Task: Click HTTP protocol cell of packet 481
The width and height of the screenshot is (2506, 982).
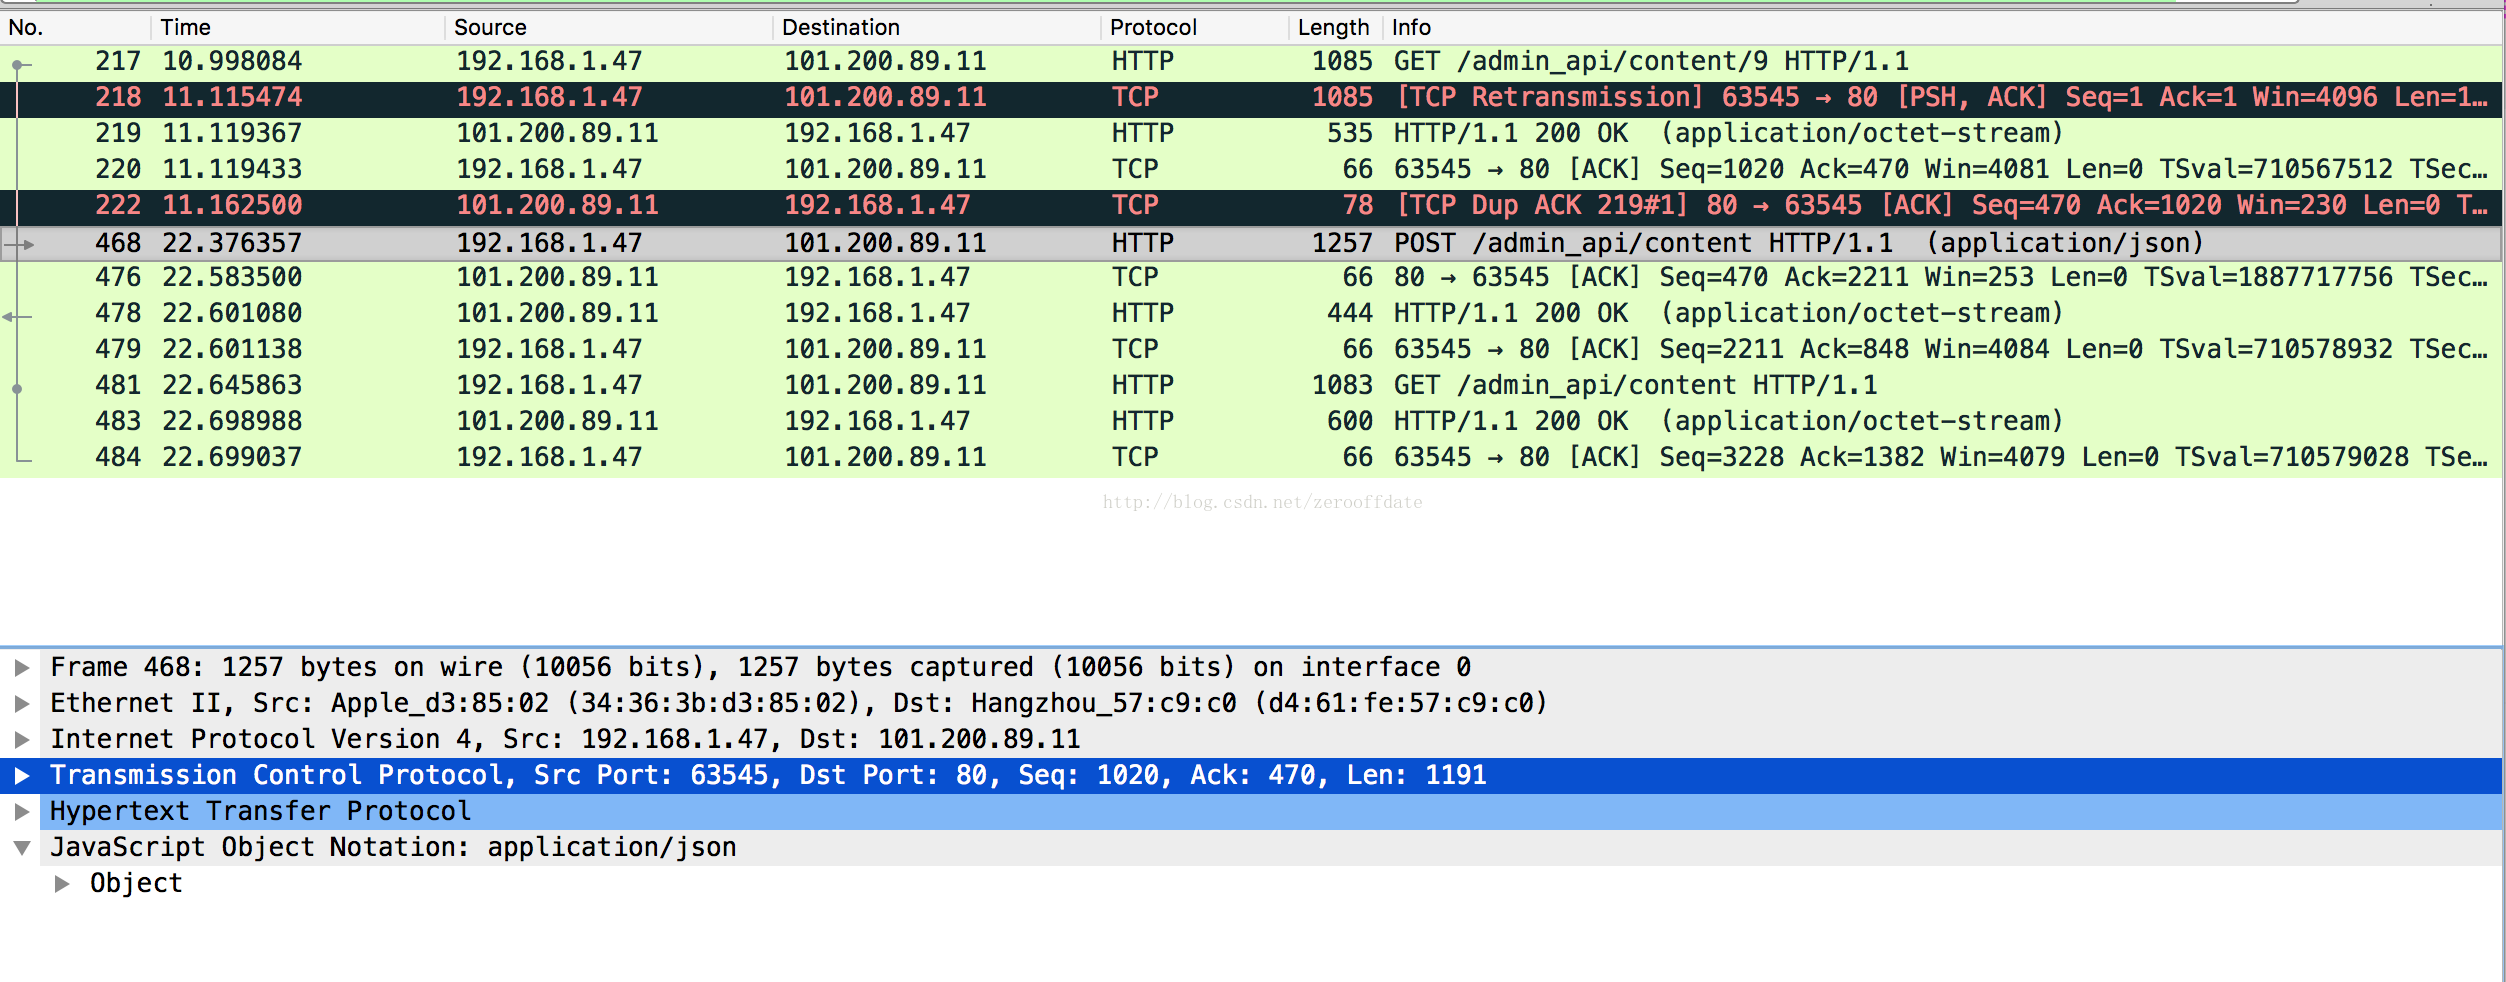Action: pos(1143,386)
